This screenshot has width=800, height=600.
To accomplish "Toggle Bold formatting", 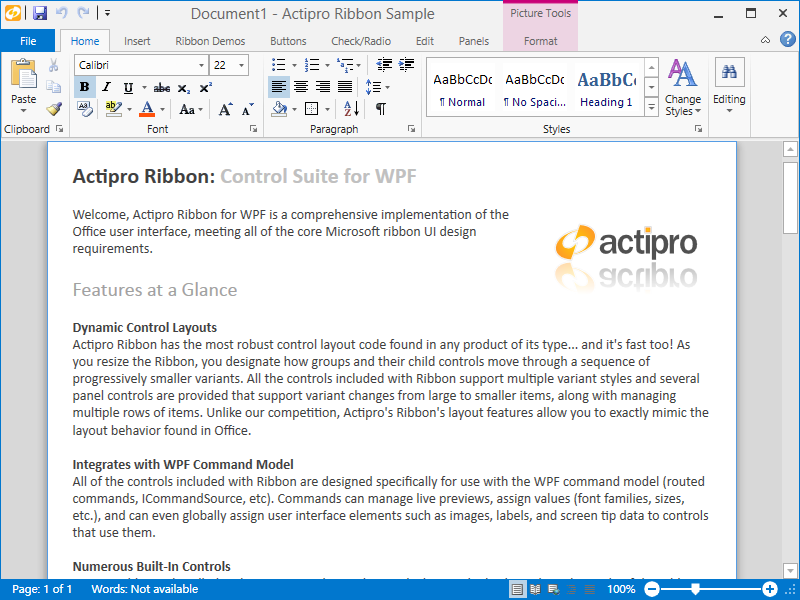I will [85, 87].
